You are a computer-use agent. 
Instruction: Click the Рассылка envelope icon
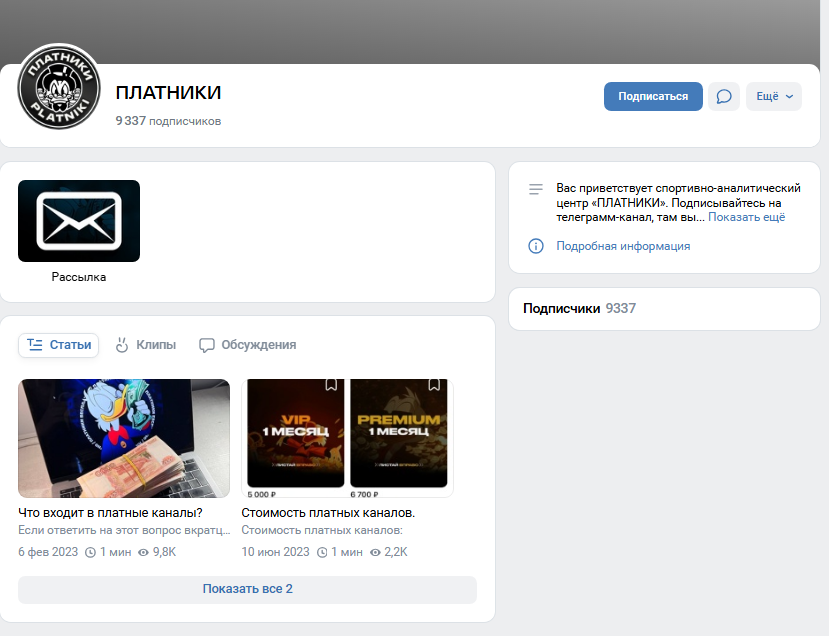pos(79,221)
